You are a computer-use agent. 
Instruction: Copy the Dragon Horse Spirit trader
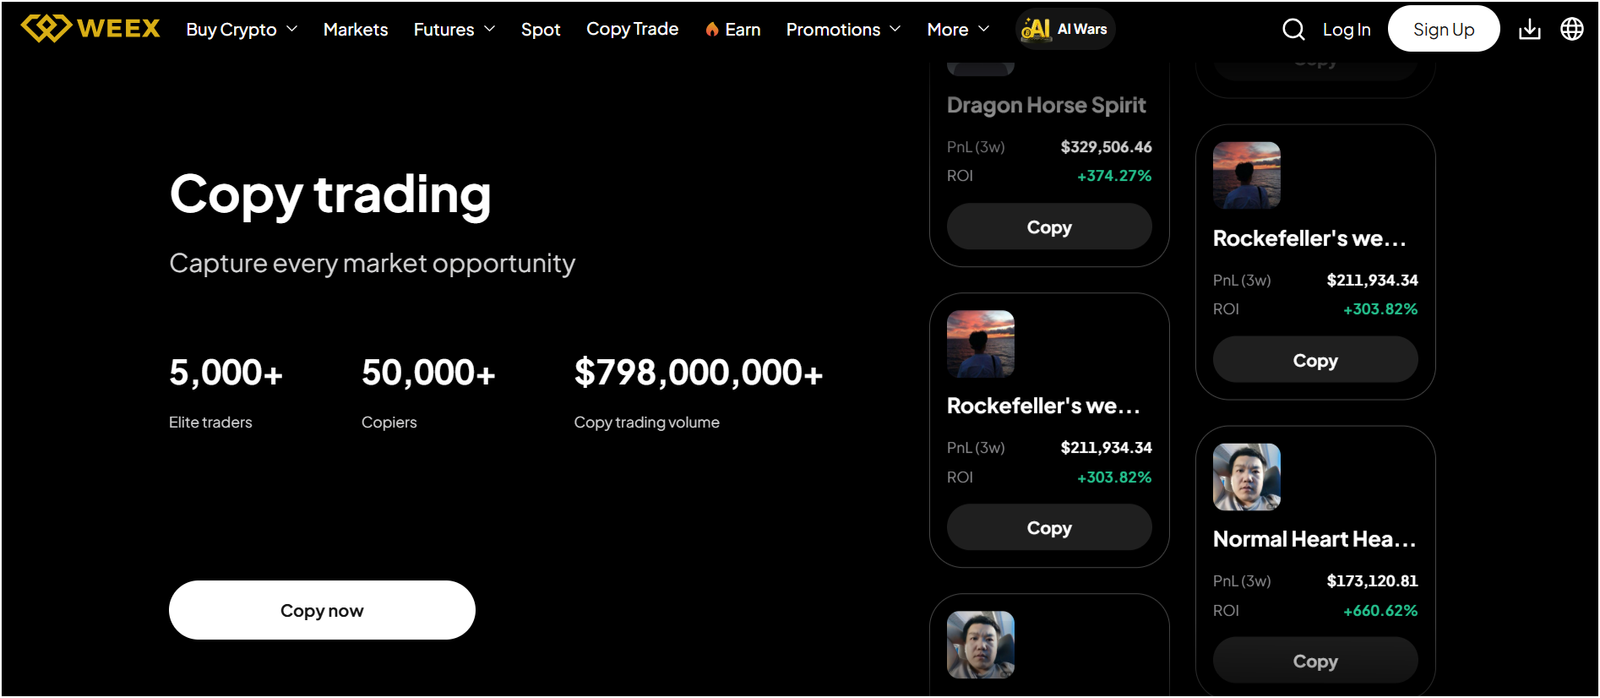(x=1048, y=226)
